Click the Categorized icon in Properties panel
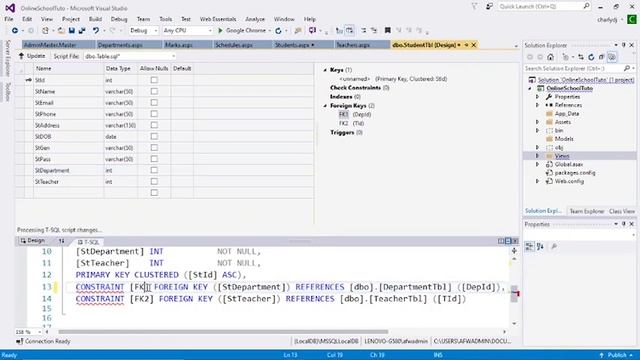 click(x=529, y=246)
